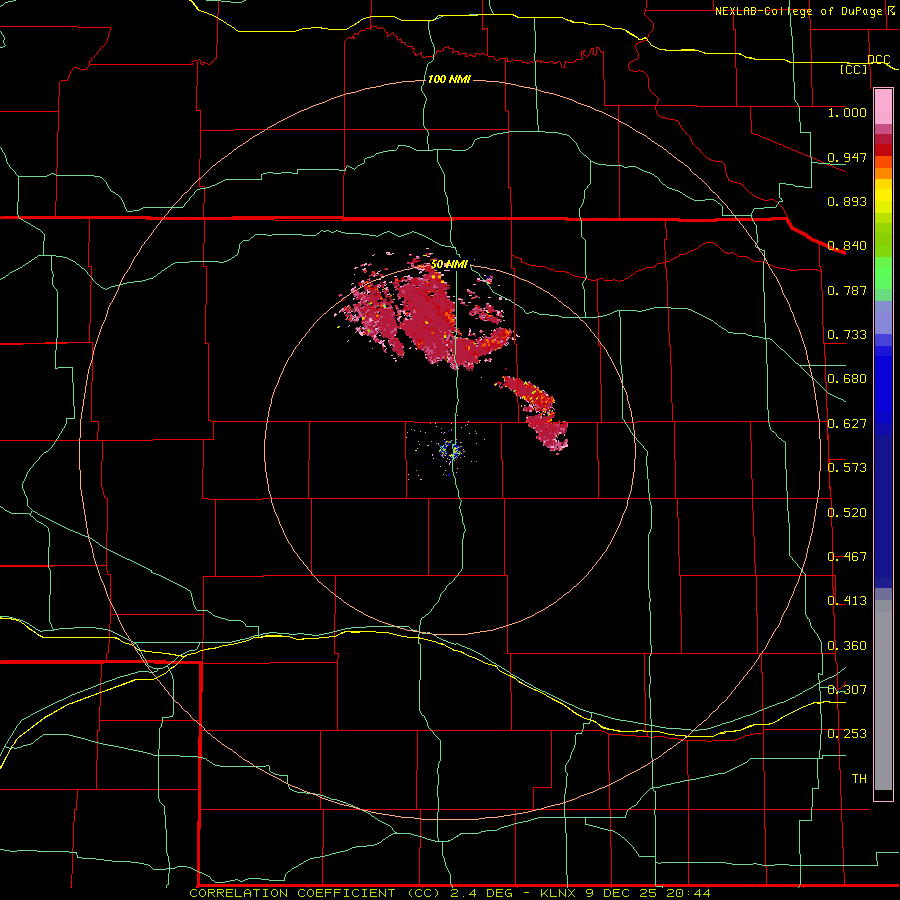Click the TH label on the legend
900x900 pixels.
pyautogui.click(x=859, y=779)
